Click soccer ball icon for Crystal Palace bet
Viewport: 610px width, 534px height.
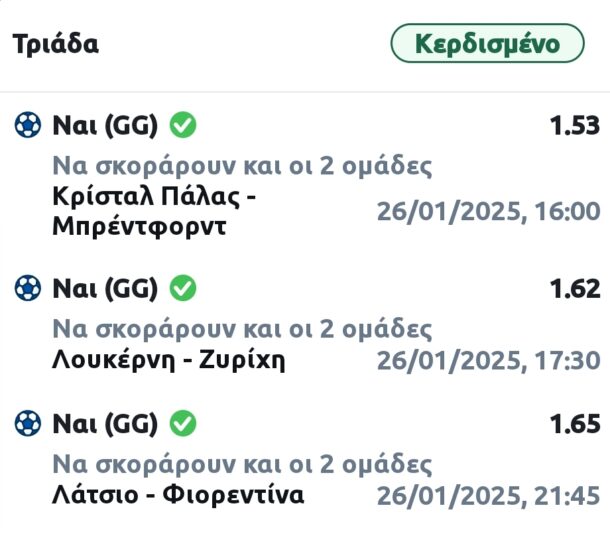[x=27, y=125]
